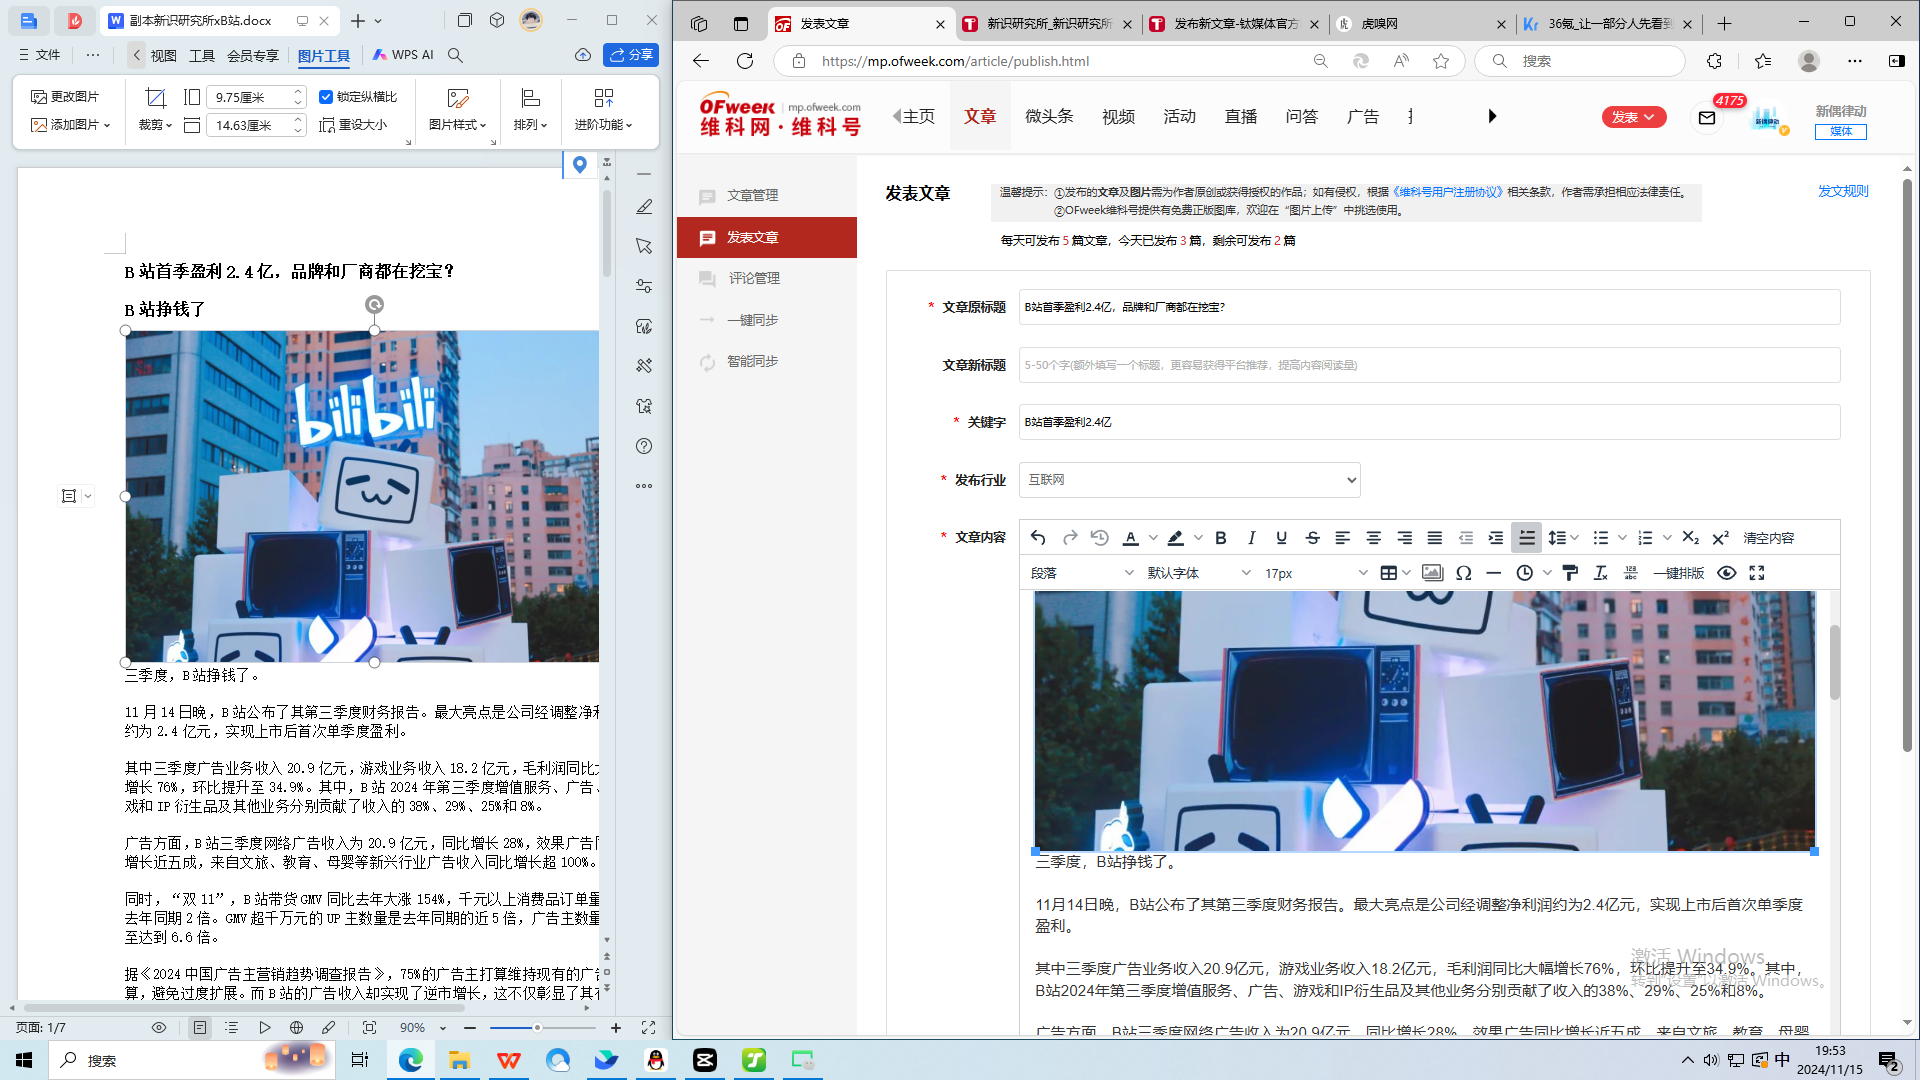Insert image via editor picture icon
This screenshot has height=1080, width=1920.
pos(1432,573)
